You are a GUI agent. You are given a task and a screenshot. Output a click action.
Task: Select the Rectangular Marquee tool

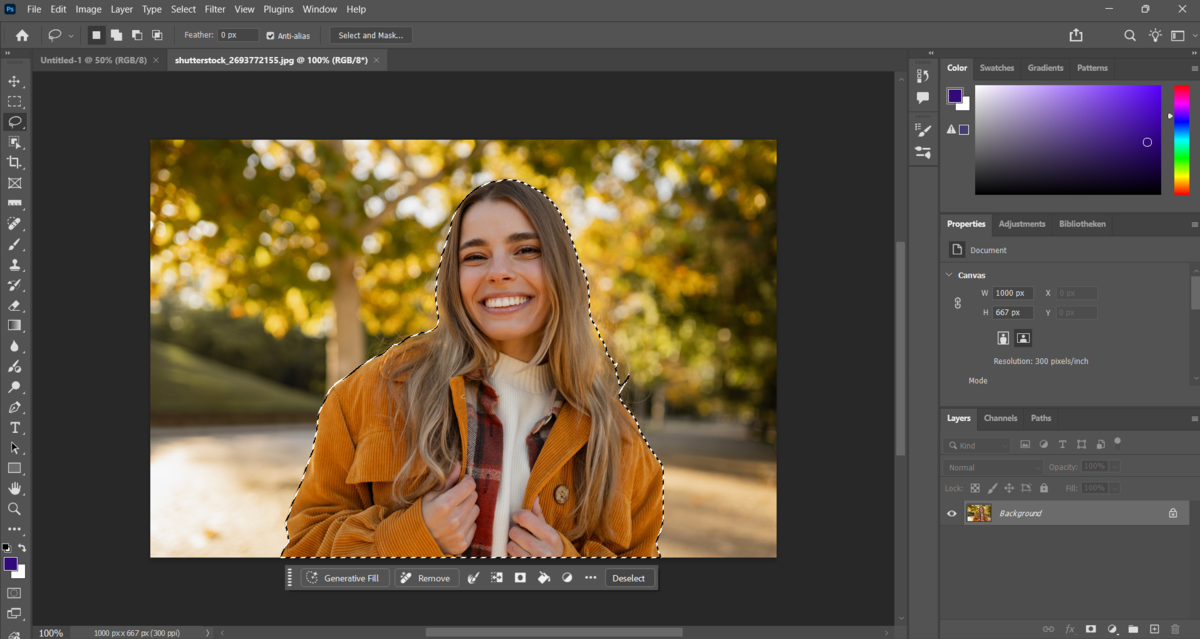point(14,101)
